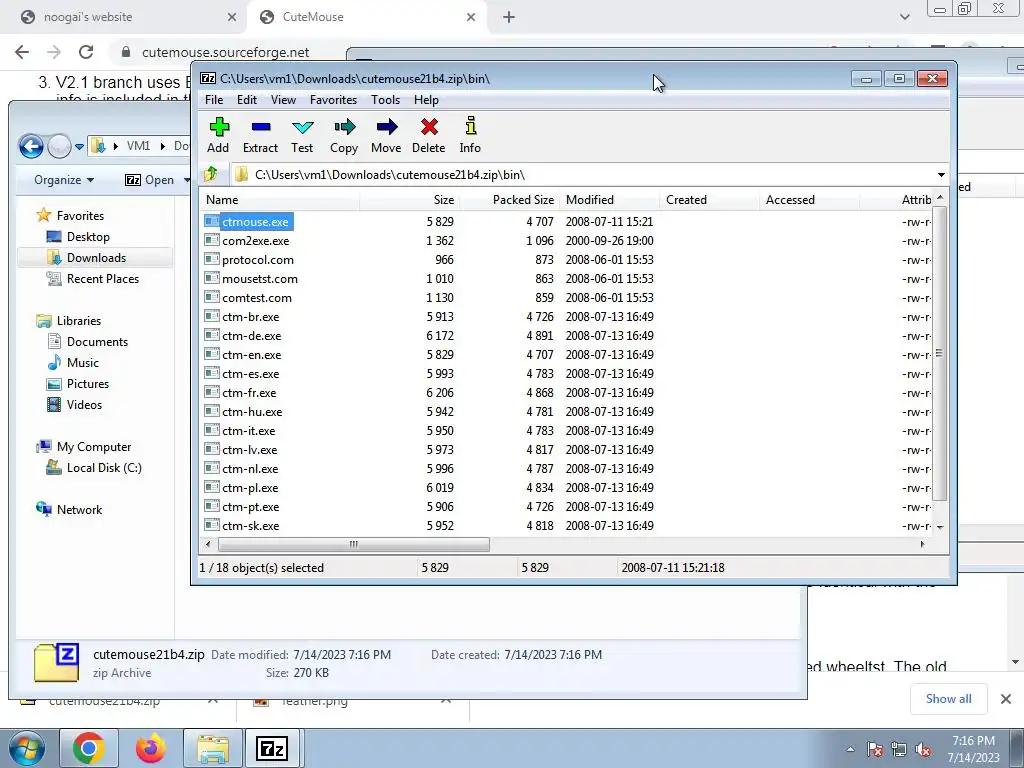The image size is (1024, 768).
Task: Open Chrome from the taskbar
Action: [x=89, y=748]
